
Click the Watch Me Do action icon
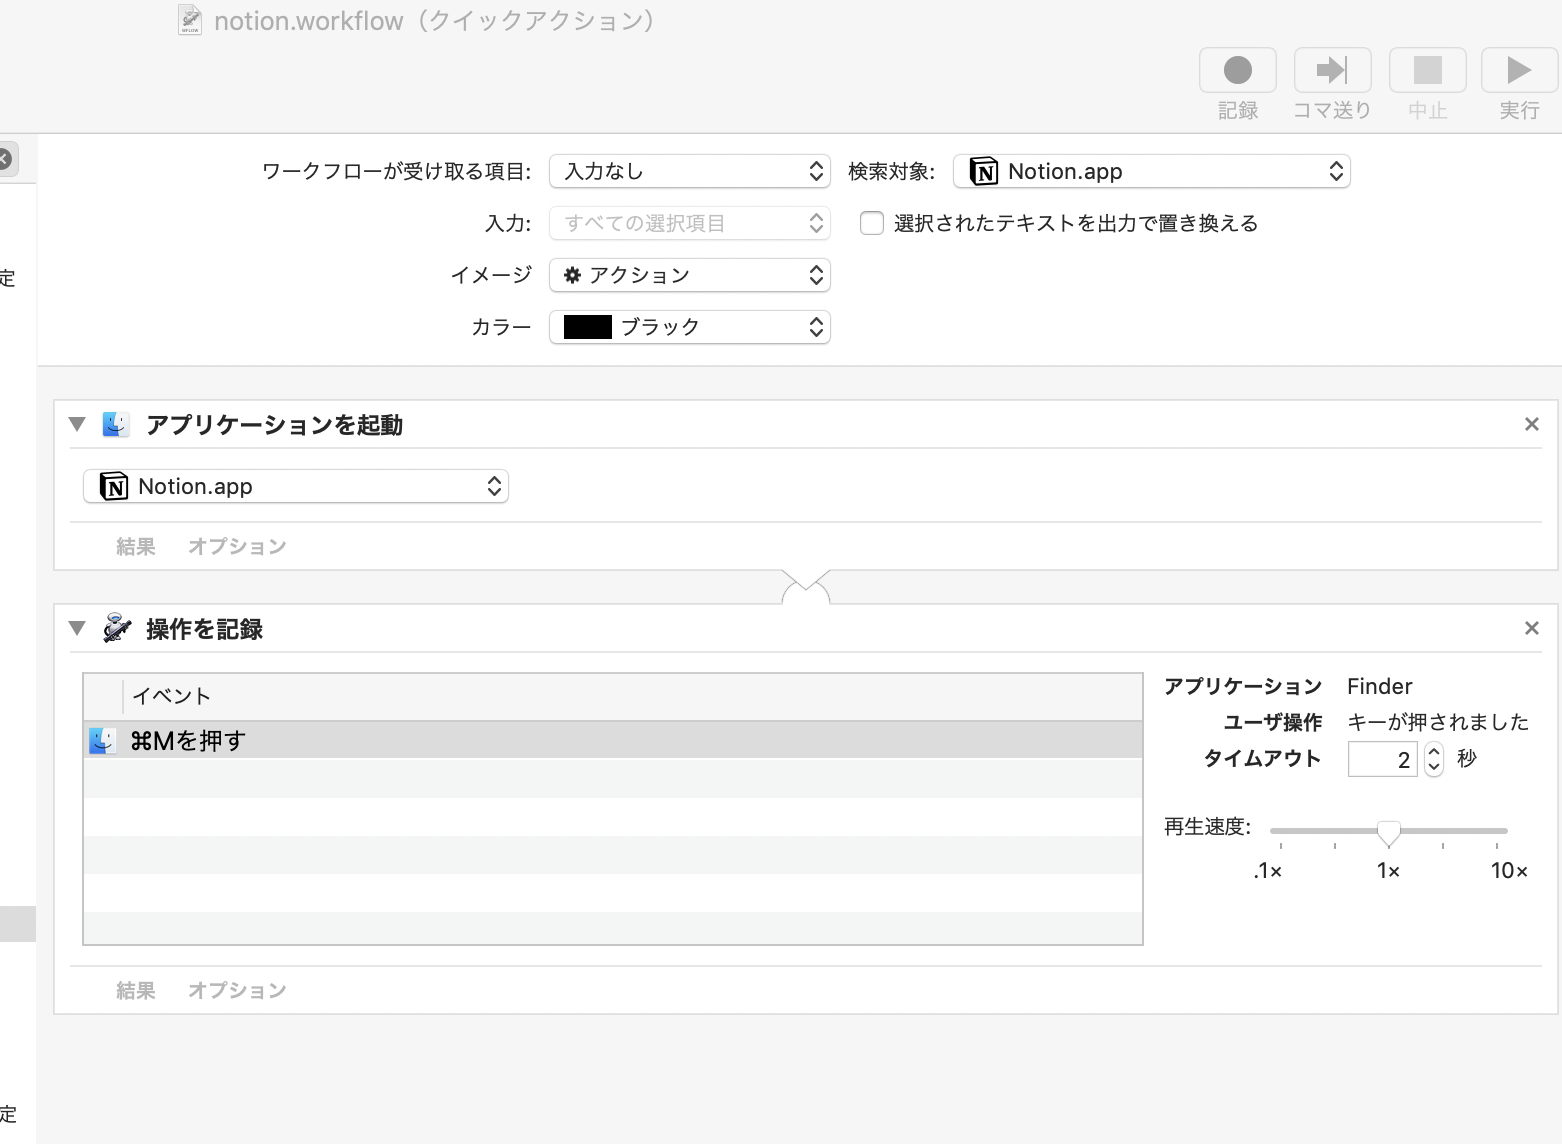pos(117,629)
